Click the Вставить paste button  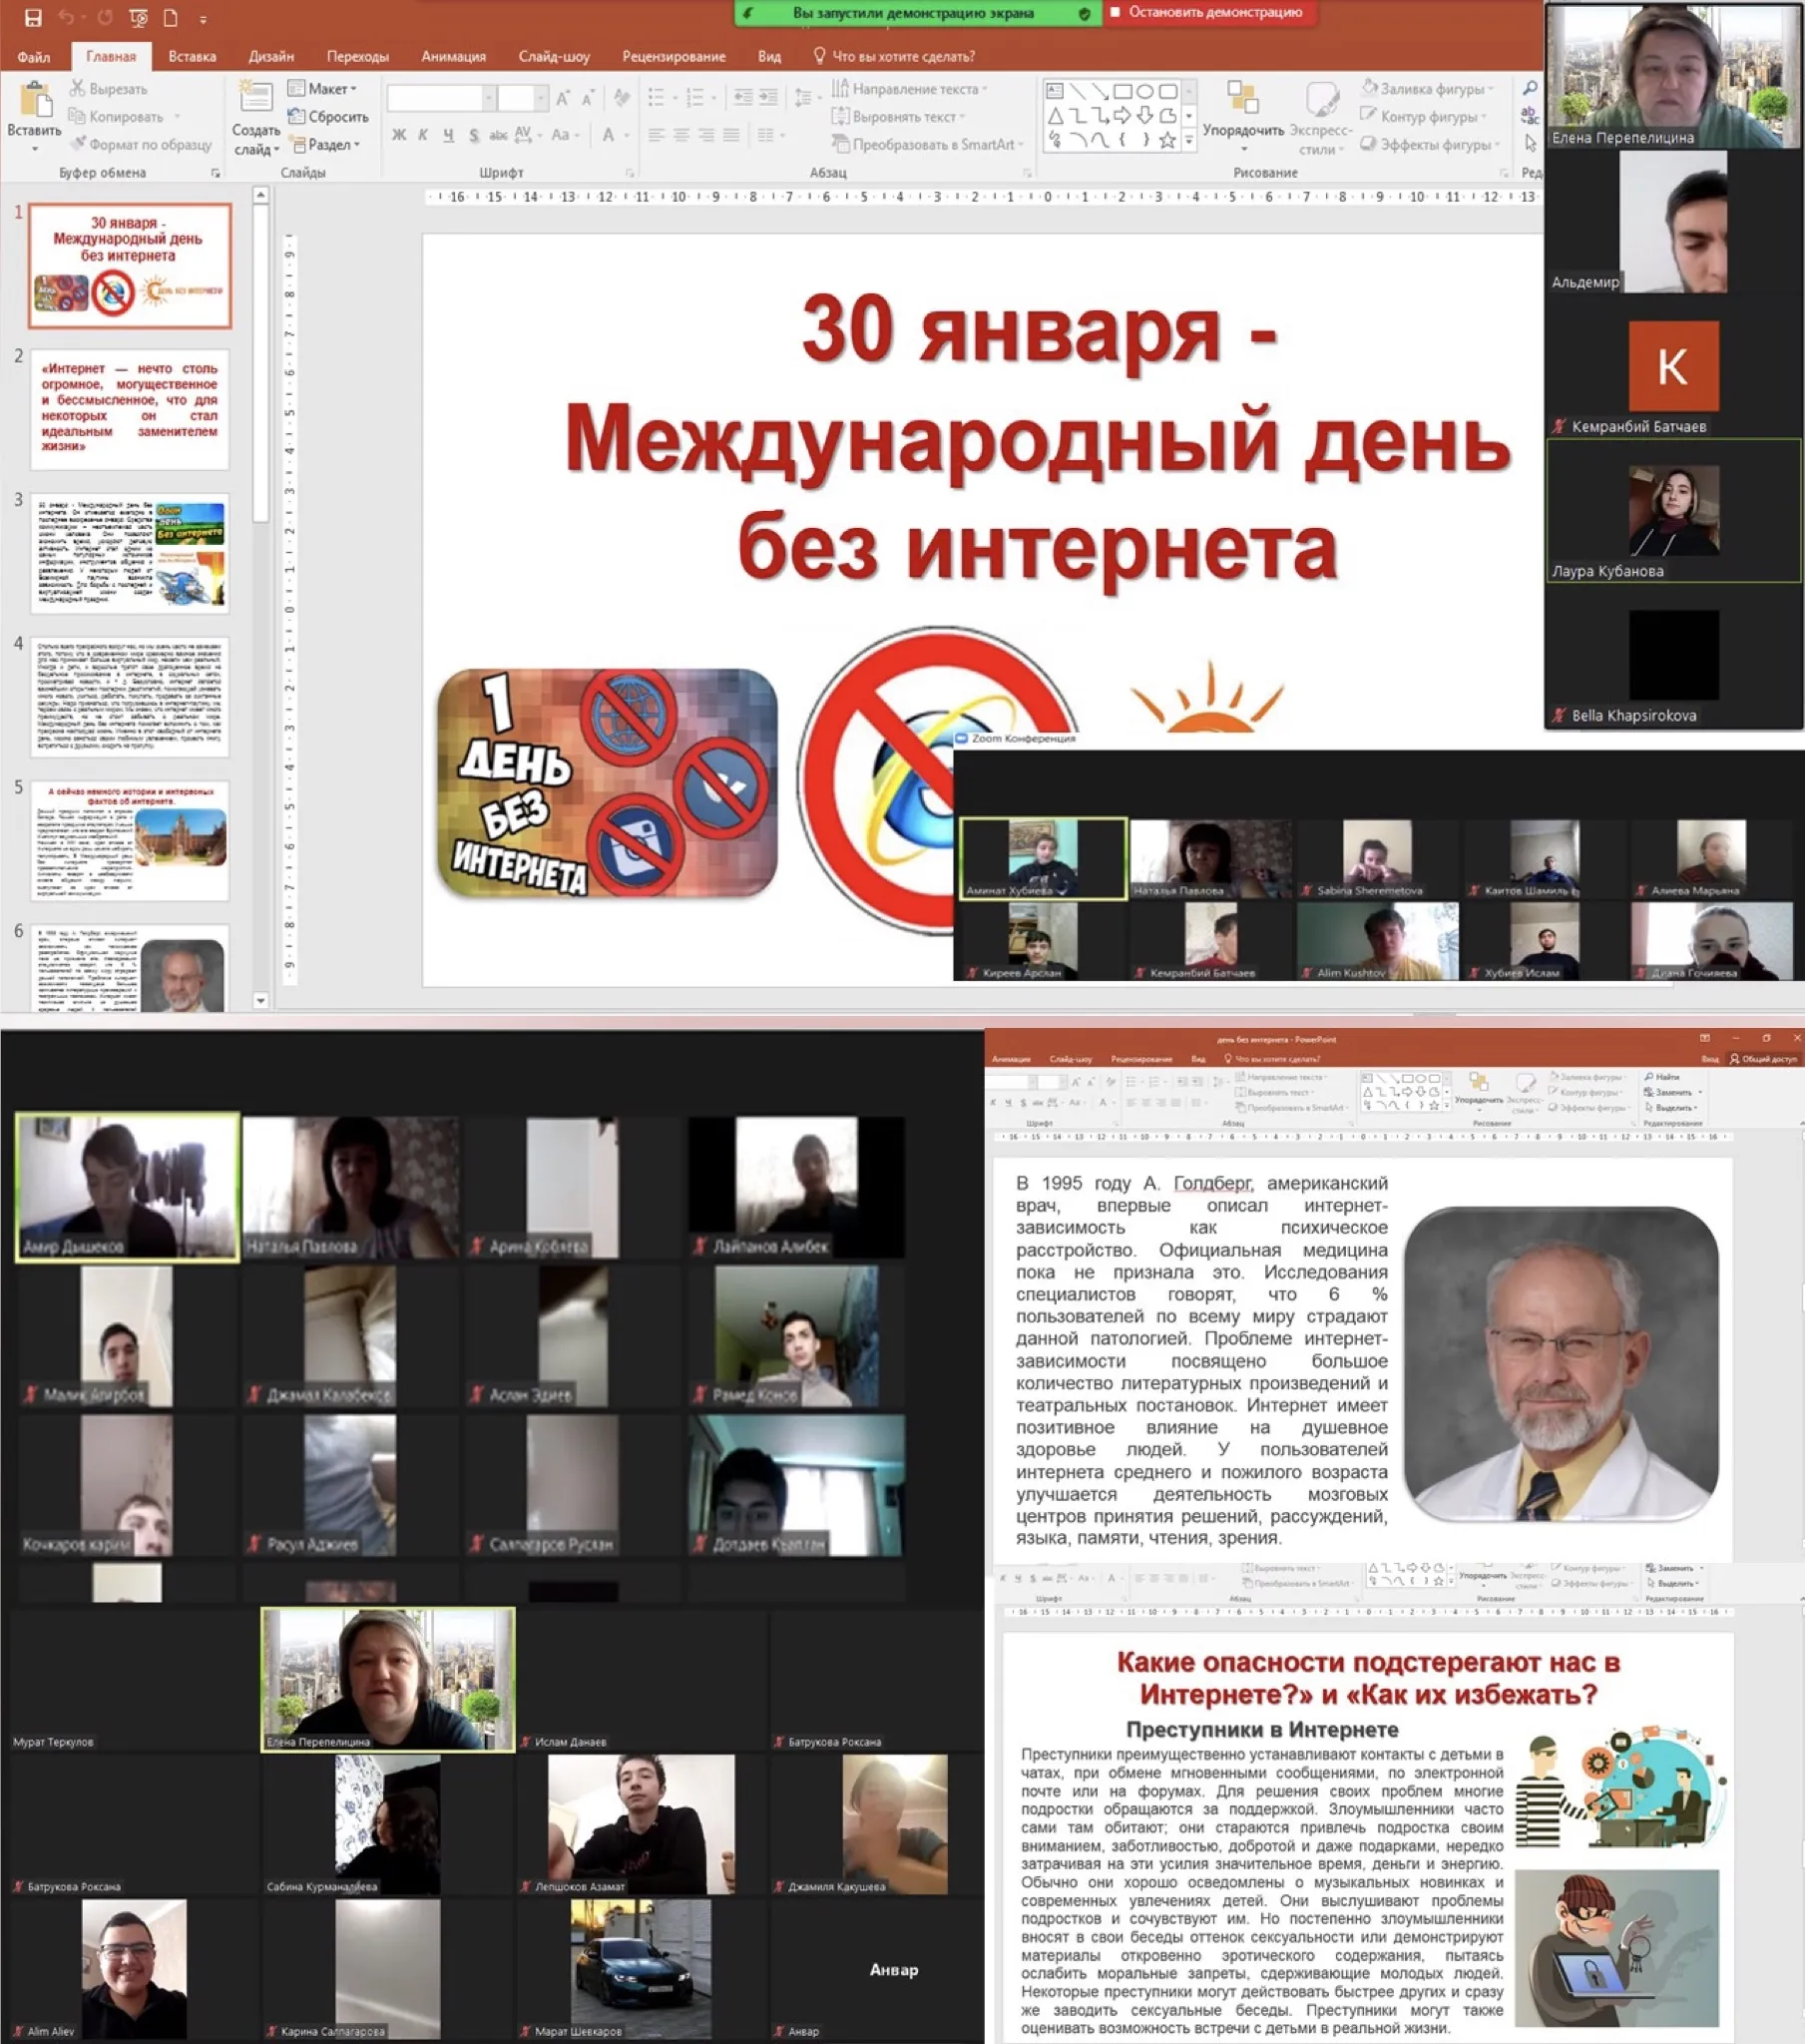point(34,116)
